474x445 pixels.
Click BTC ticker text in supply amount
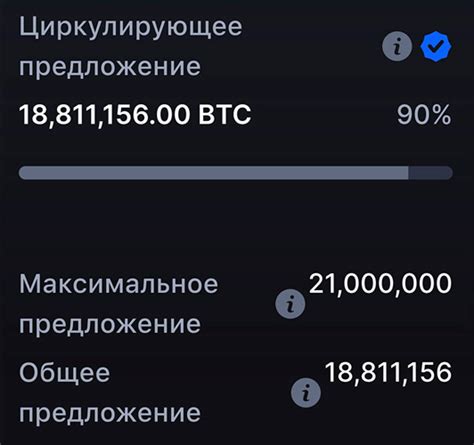225,115
